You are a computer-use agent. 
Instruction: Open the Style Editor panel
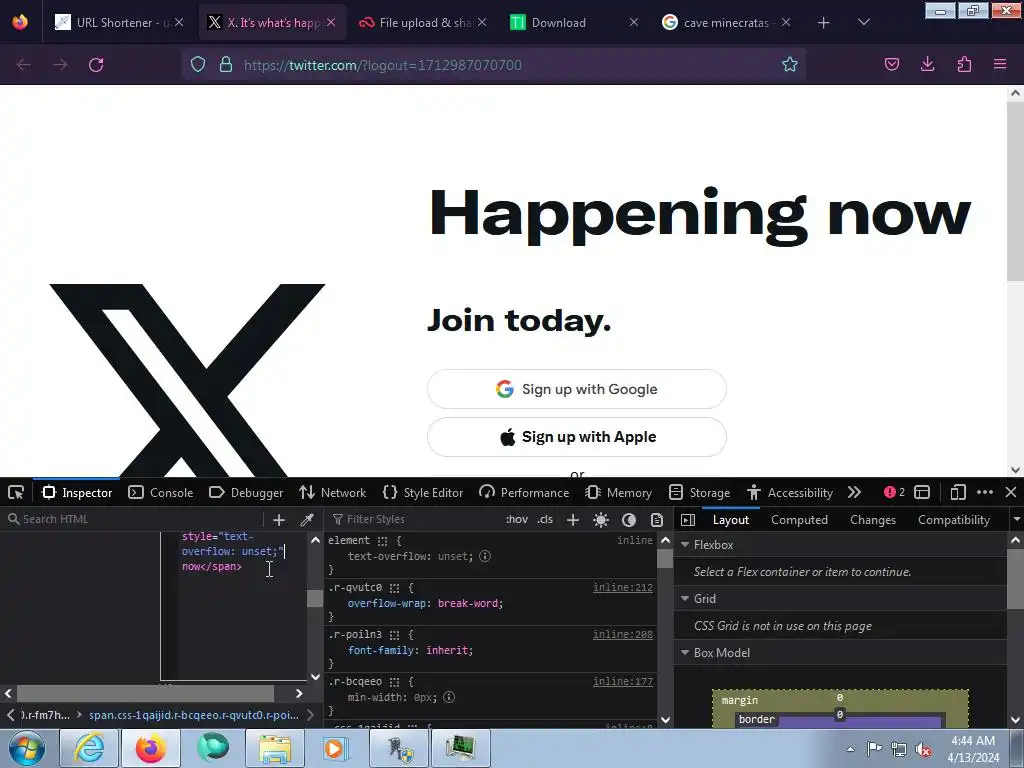click(423, 492)
